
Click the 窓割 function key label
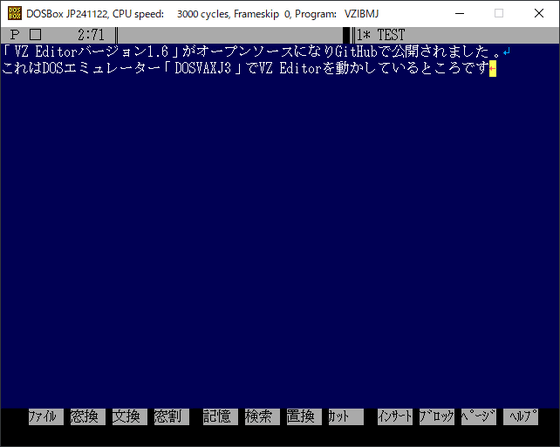171,417
